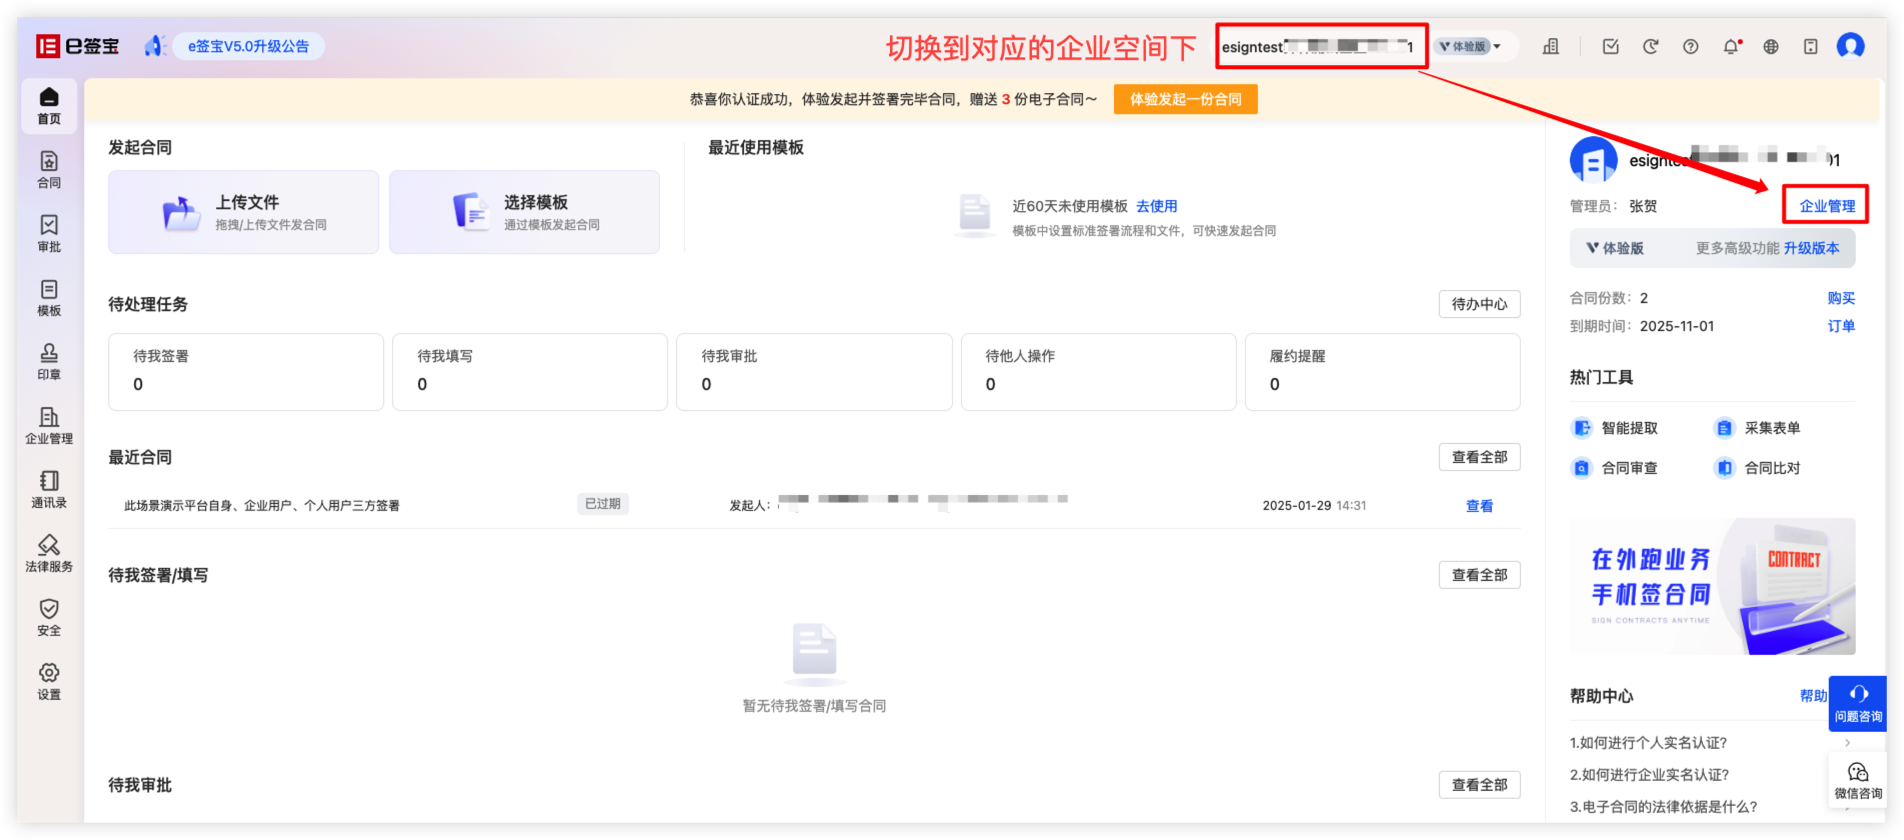Select the 待我审批 task card
The width and height of the screenshot is (1904, 840).
point(814,372)
